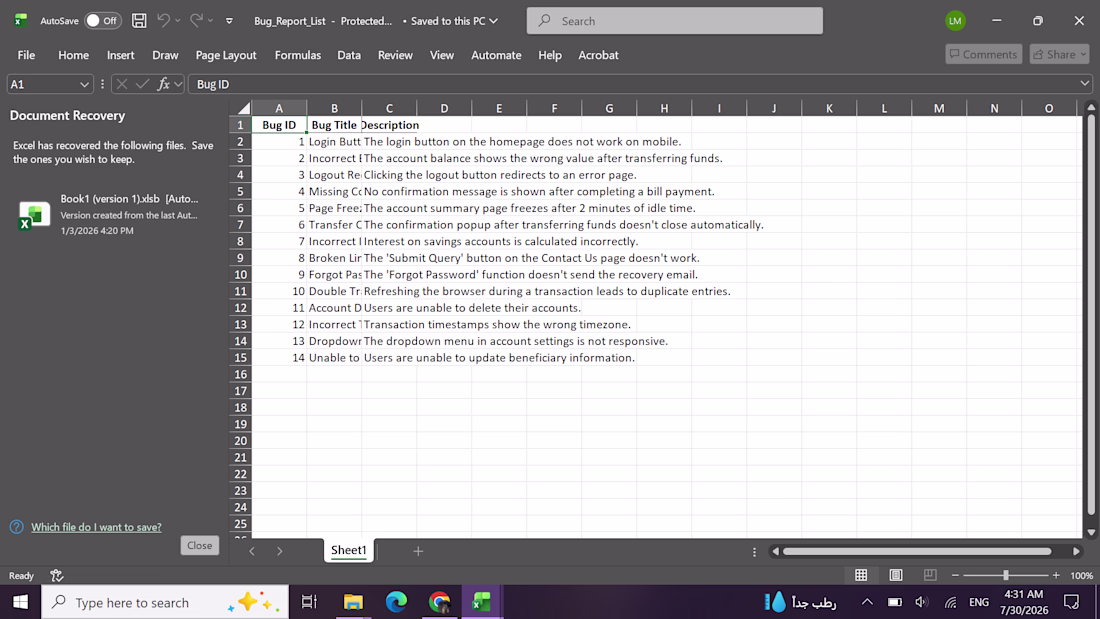This screenshot has height=619, width=1100.
Task: Click the Redo arrow icon
Action: pyautogui.click(x=196, y=21)
